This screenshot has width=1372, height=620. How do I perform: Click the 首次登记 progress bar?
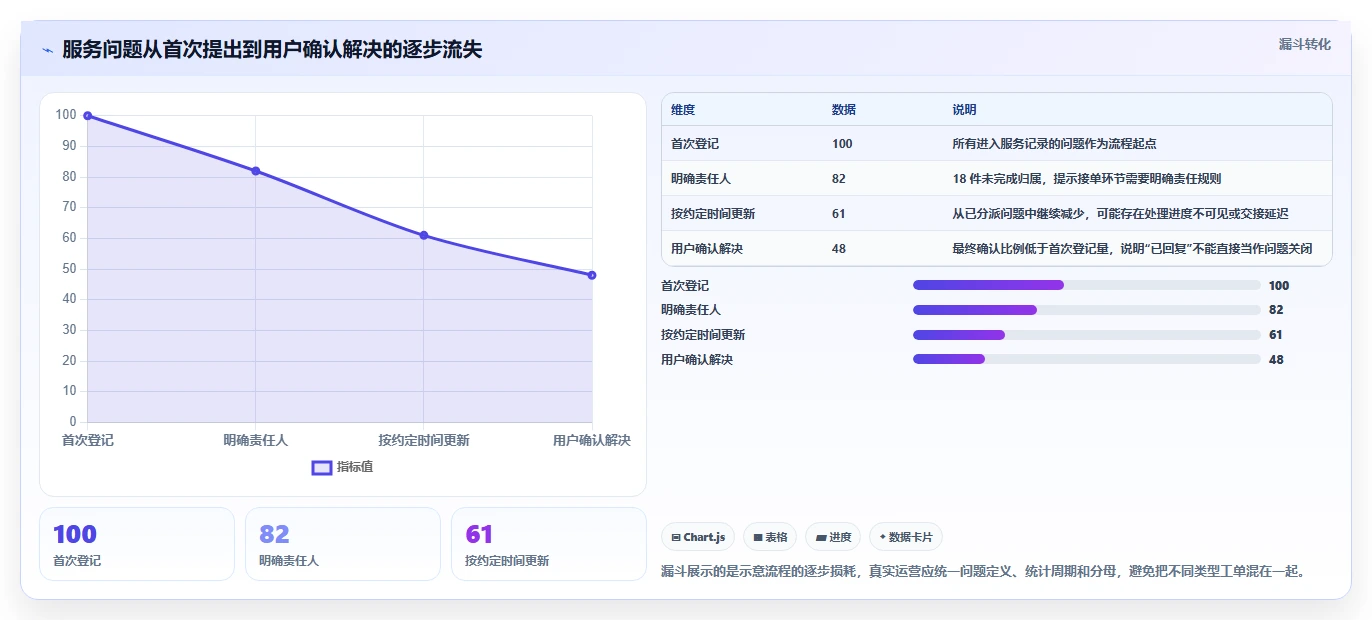[1087, 285]
